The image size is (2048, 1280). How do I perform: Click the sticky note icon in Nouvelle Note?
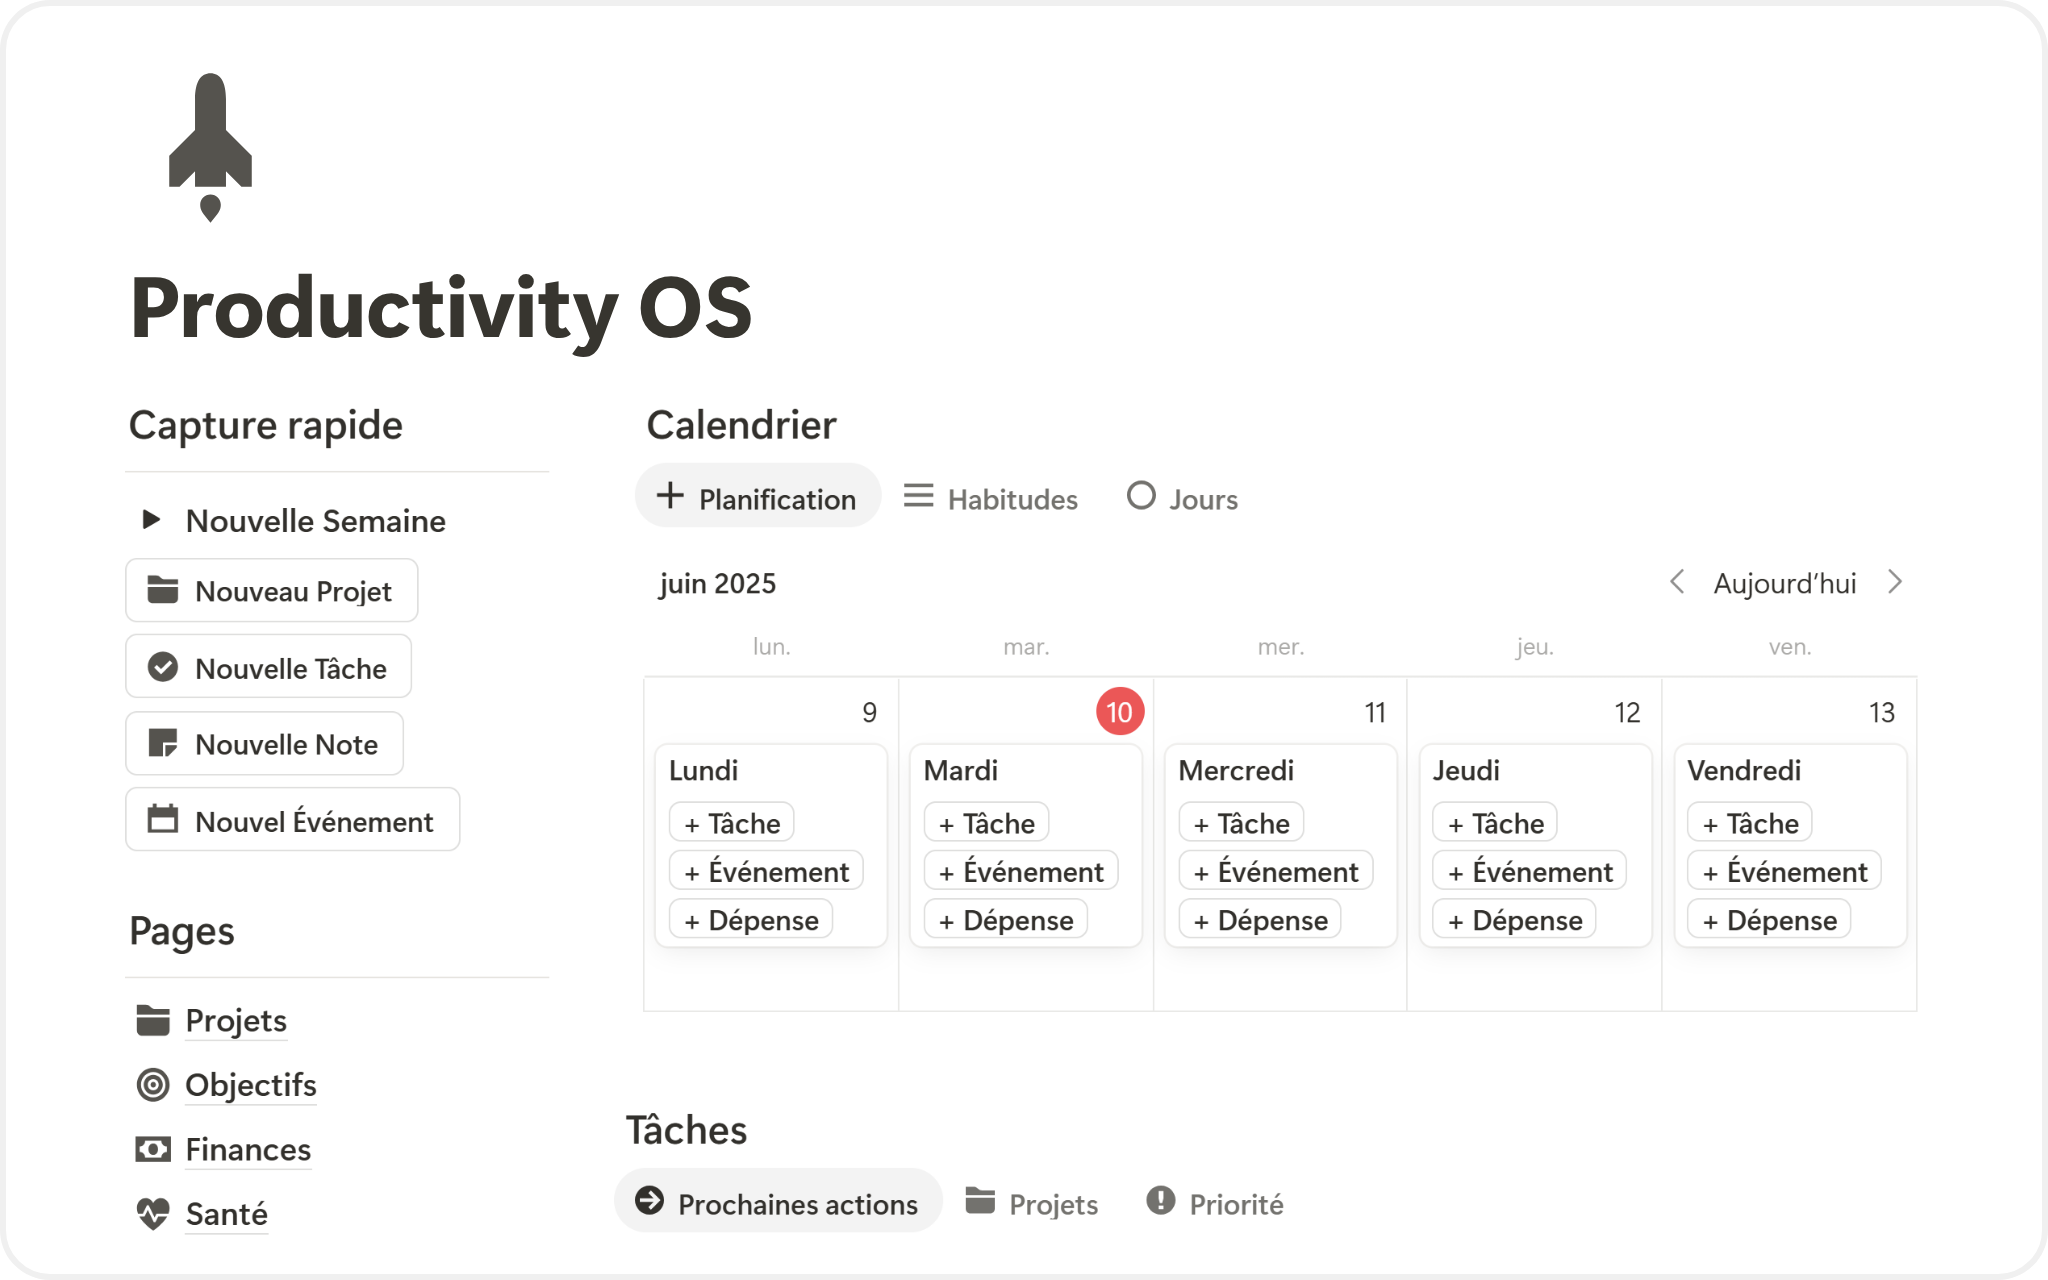tap(162, 744)
